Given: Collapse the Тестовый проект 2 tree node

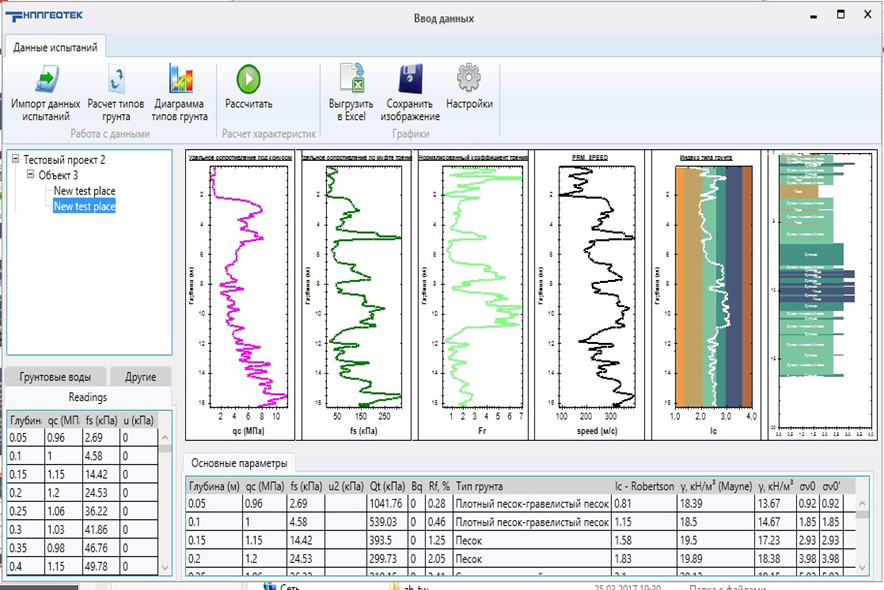Looking at the screenshot, I should (x=15, y=160).
